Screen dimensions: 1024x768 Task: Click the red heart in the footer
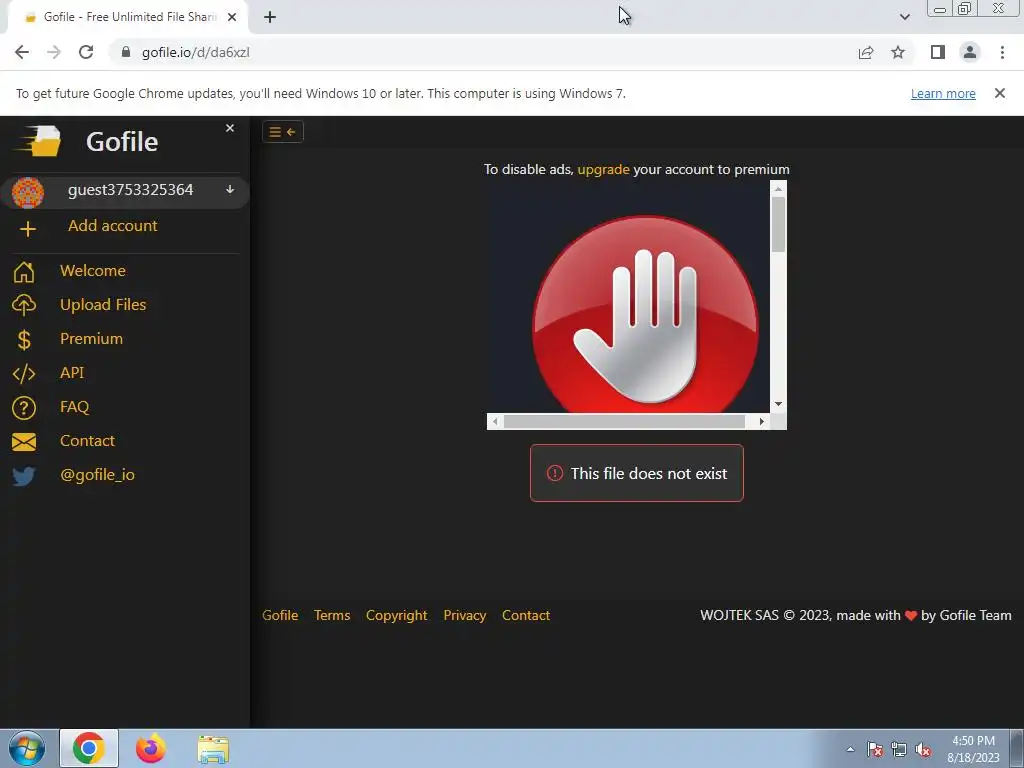(x=911, y=616)
